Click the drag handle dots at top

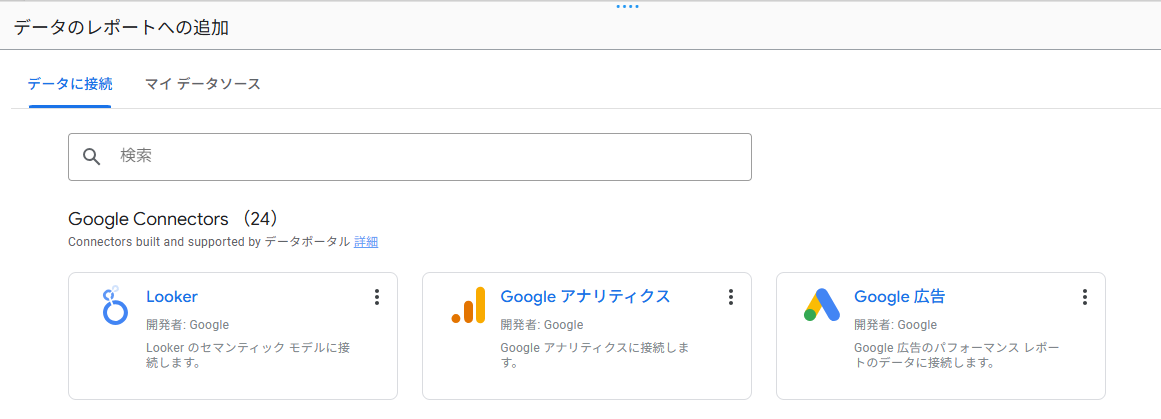coord(627,7)
